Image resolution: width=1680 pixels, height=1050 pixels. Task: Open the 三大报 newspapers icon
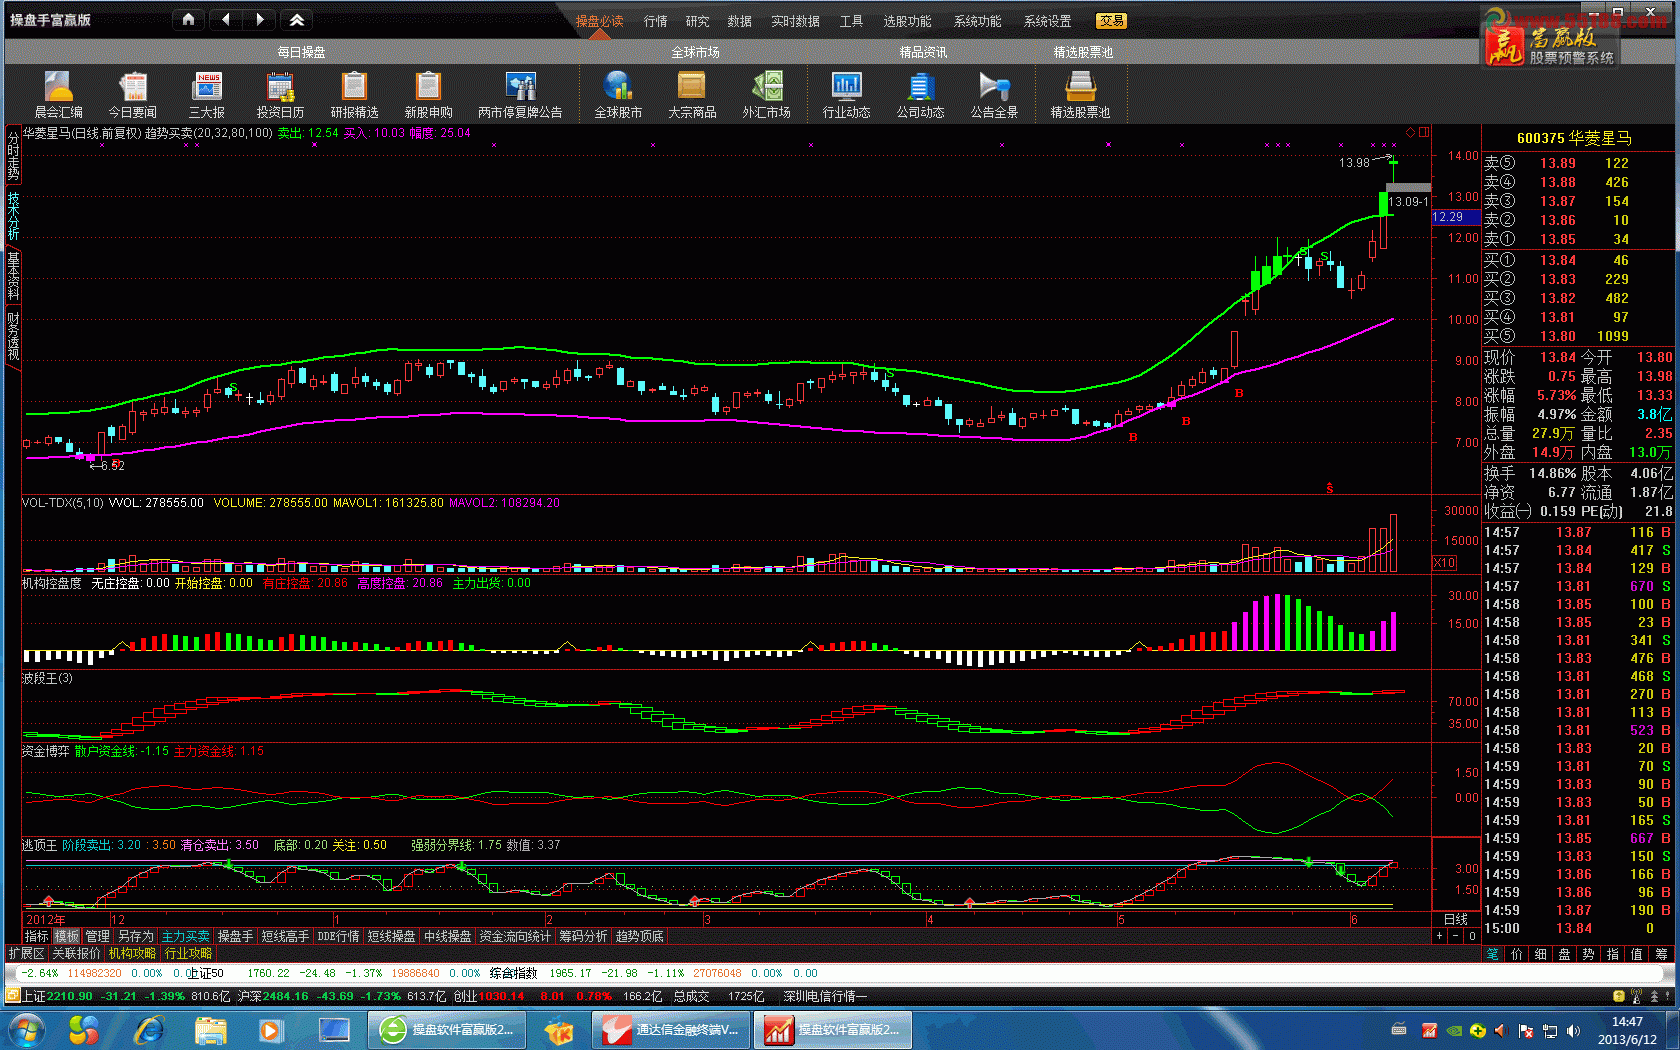(207, 95)
